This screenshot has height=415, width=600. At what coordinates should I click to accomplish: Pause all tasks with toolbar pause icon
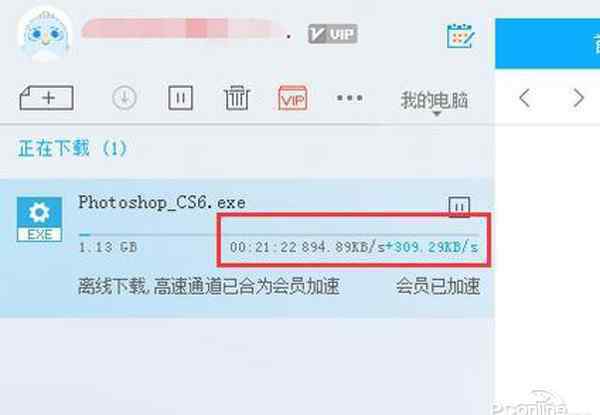tap(180, 98)
